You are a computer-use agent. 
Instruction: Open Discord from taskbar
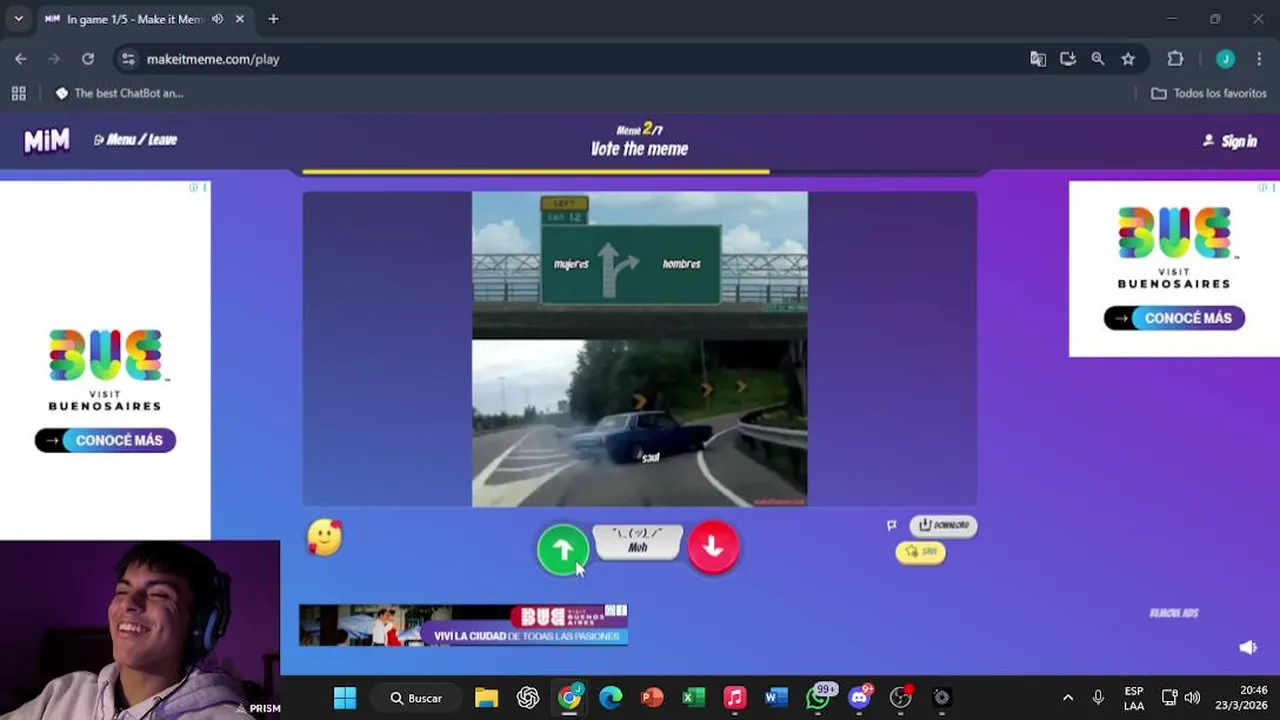click(x=860, y=697)
